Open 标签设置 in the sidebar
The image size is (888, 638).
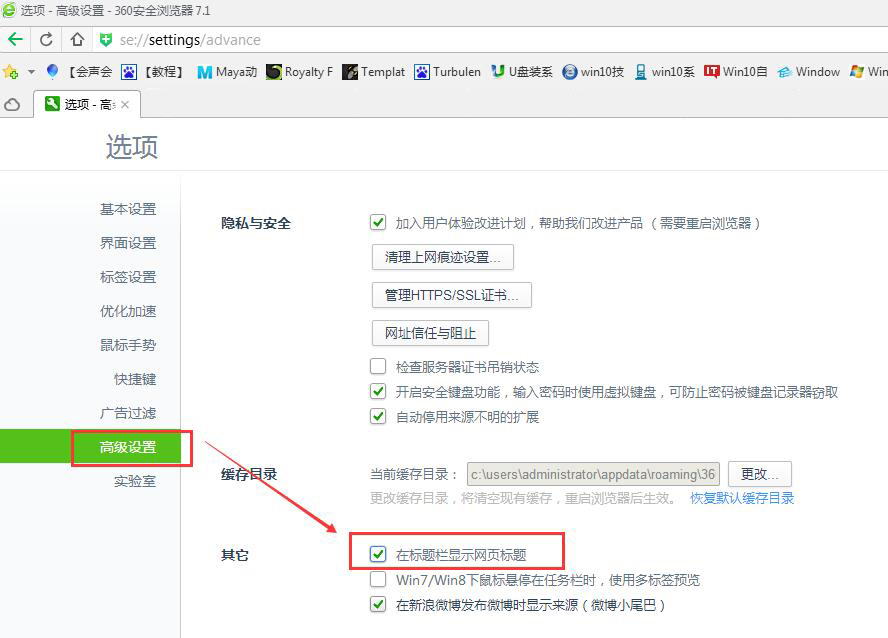[x=128, y=277]
